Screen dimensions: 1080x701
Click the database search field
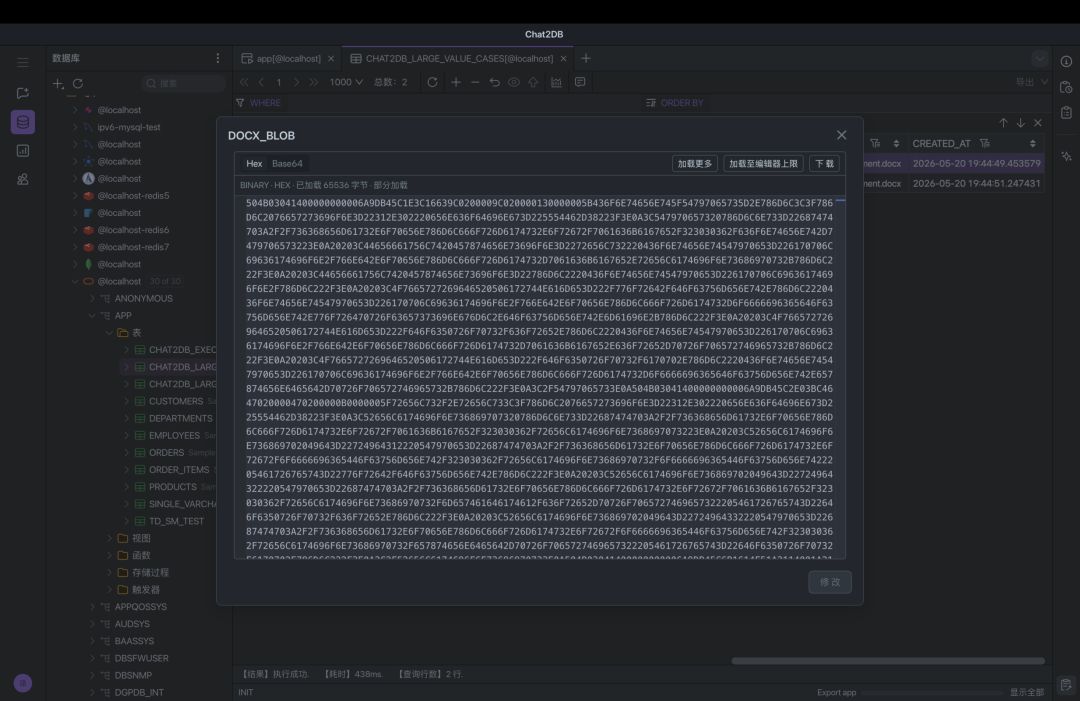[184, 83]
